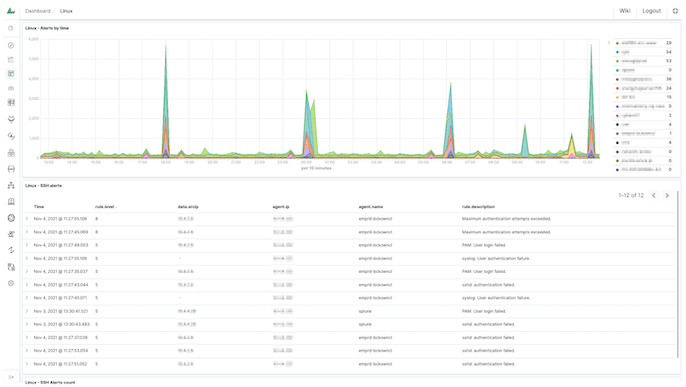
Task: Click 'syslog: User authentication failure.' in 11:27:45.071 row
Action: [x=496, y=298]
